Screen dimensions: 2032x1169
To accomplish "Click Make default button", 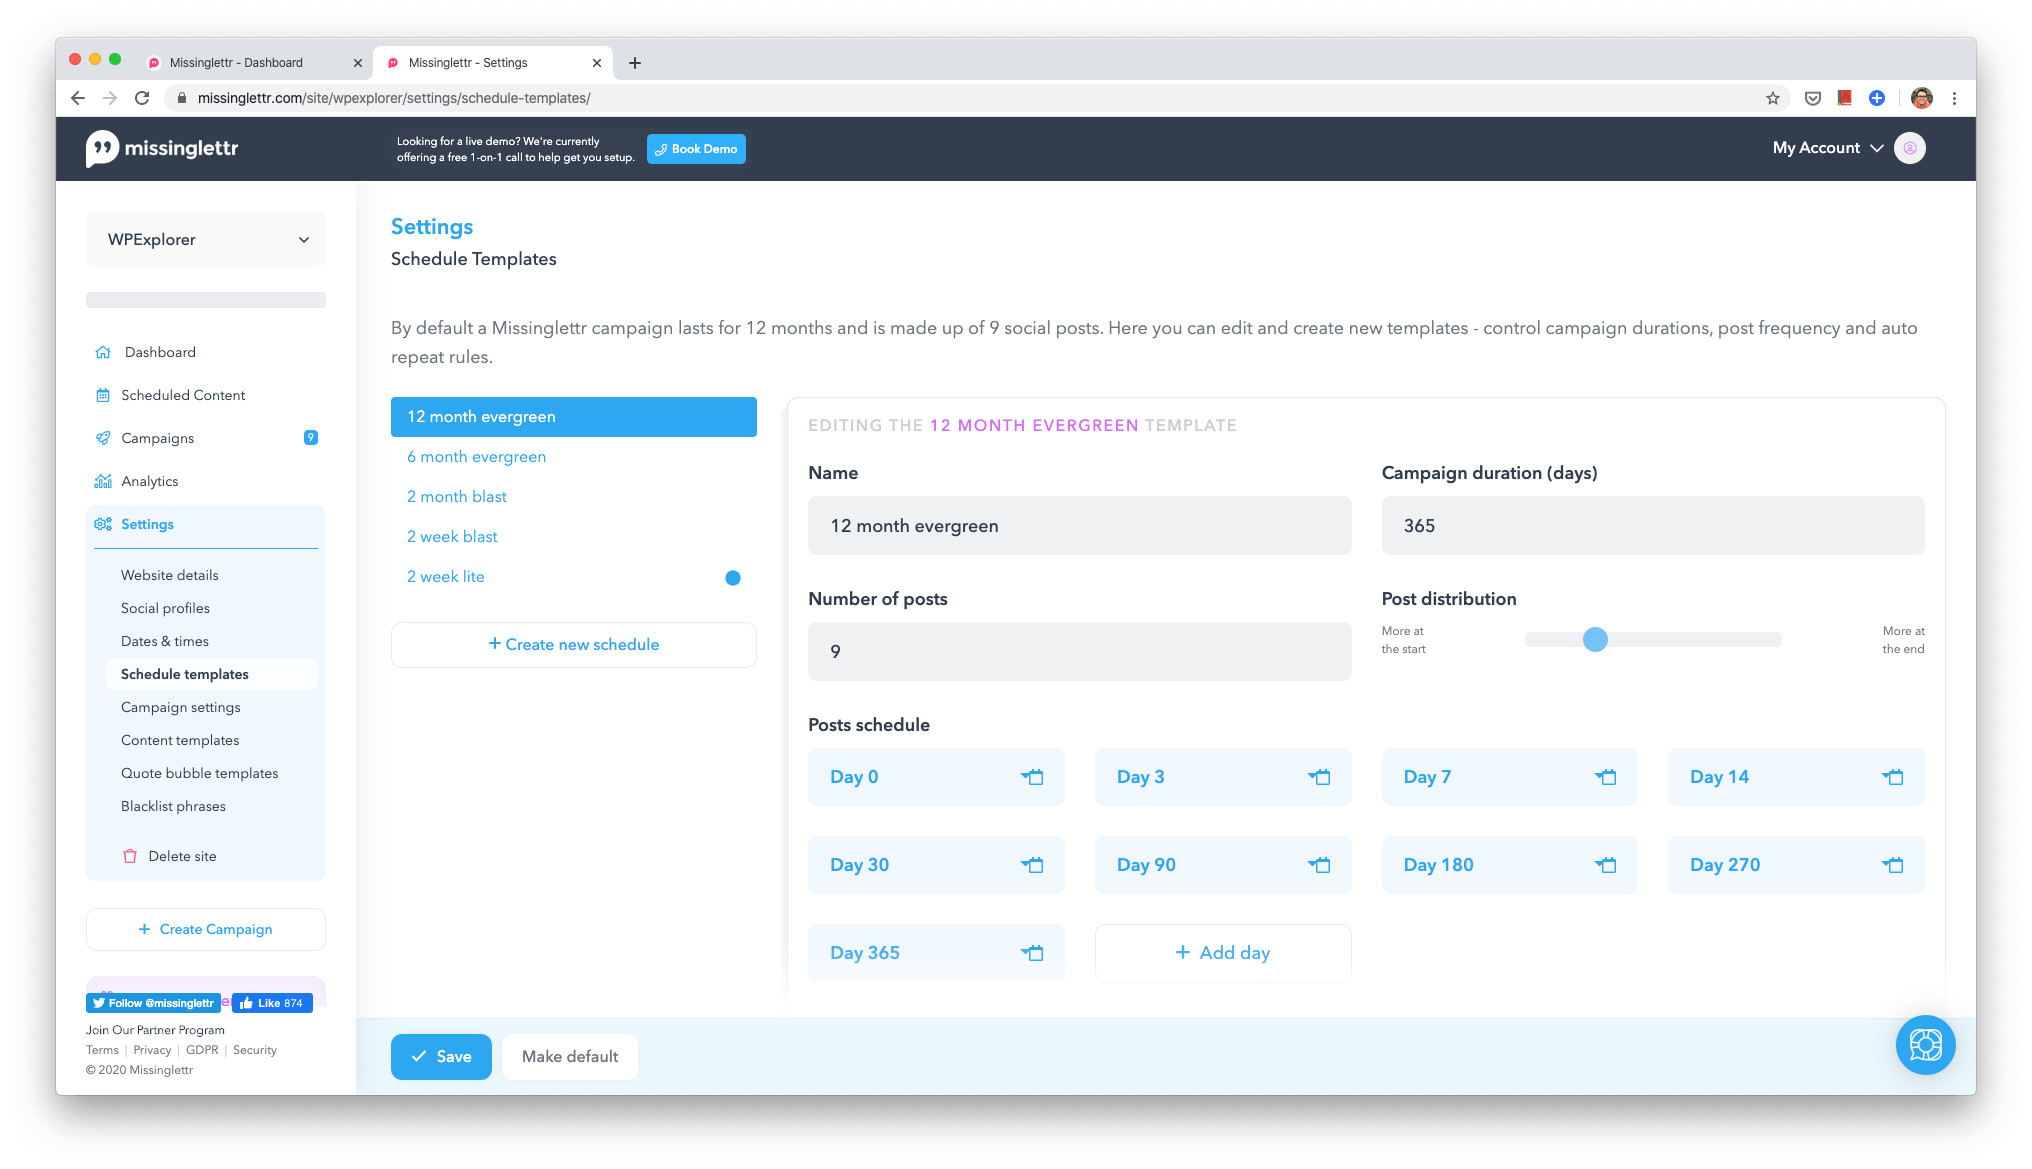I will click(570, 1057).
